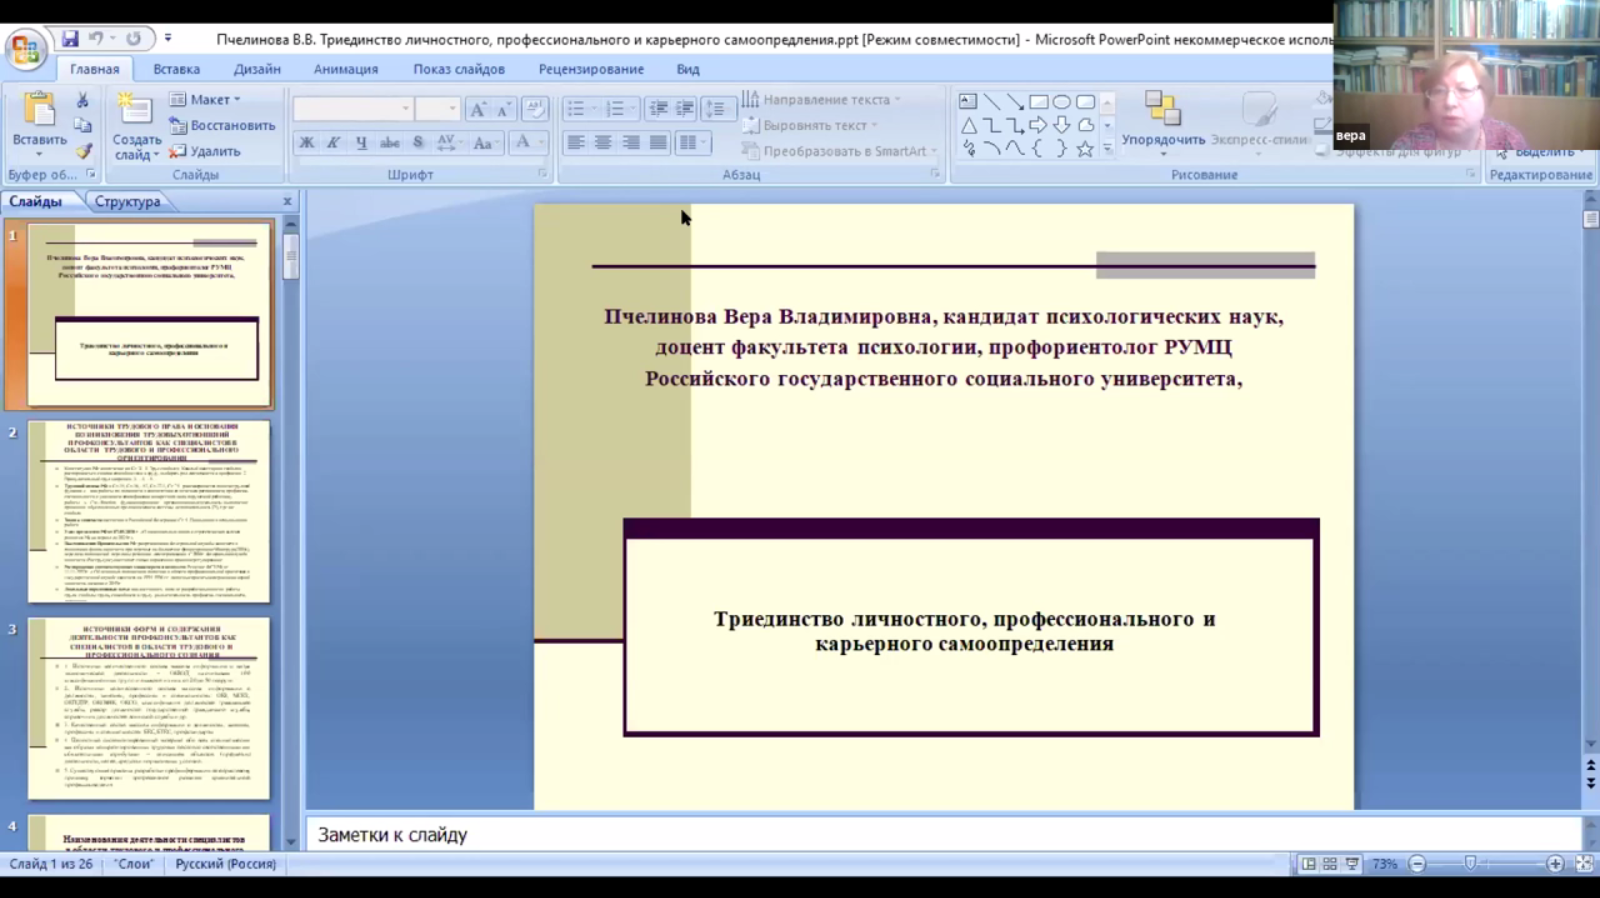Open quick access toolbar customization arrow
The height and width of the screenshot is (898, 1600).
coord(168,39)
